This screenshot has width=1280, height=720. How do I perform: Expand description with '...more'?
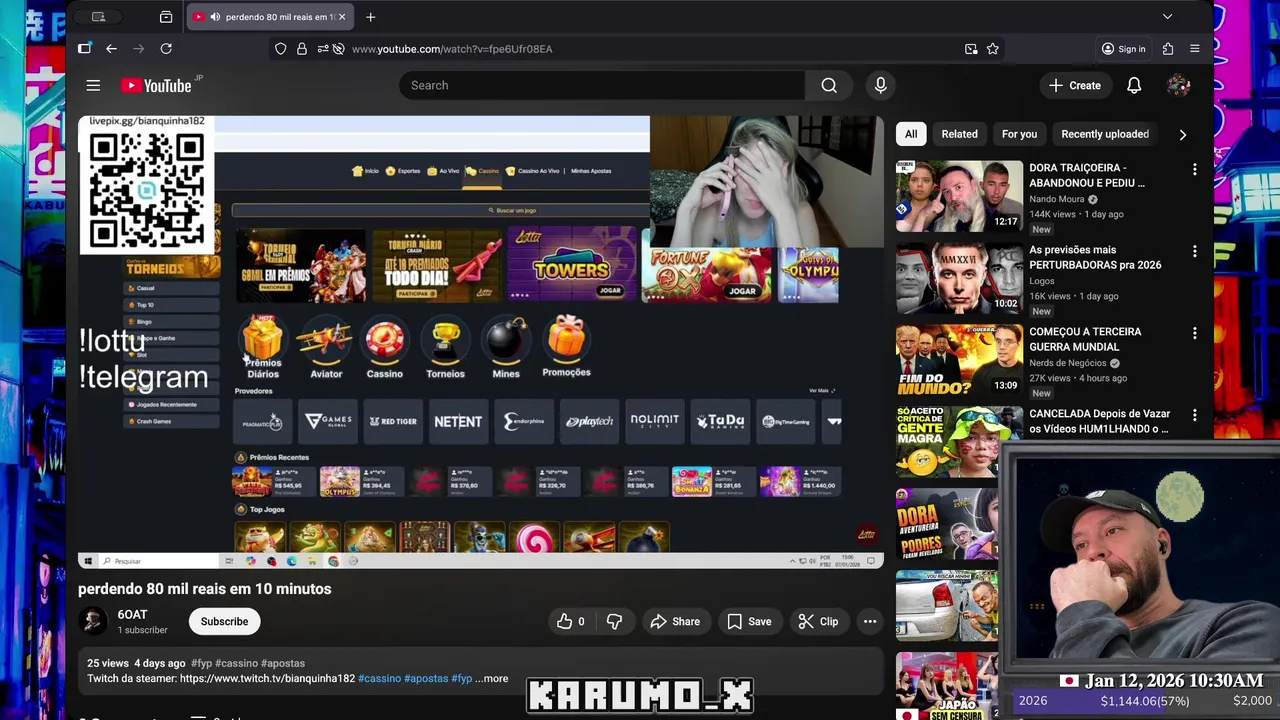coord(491,678)
